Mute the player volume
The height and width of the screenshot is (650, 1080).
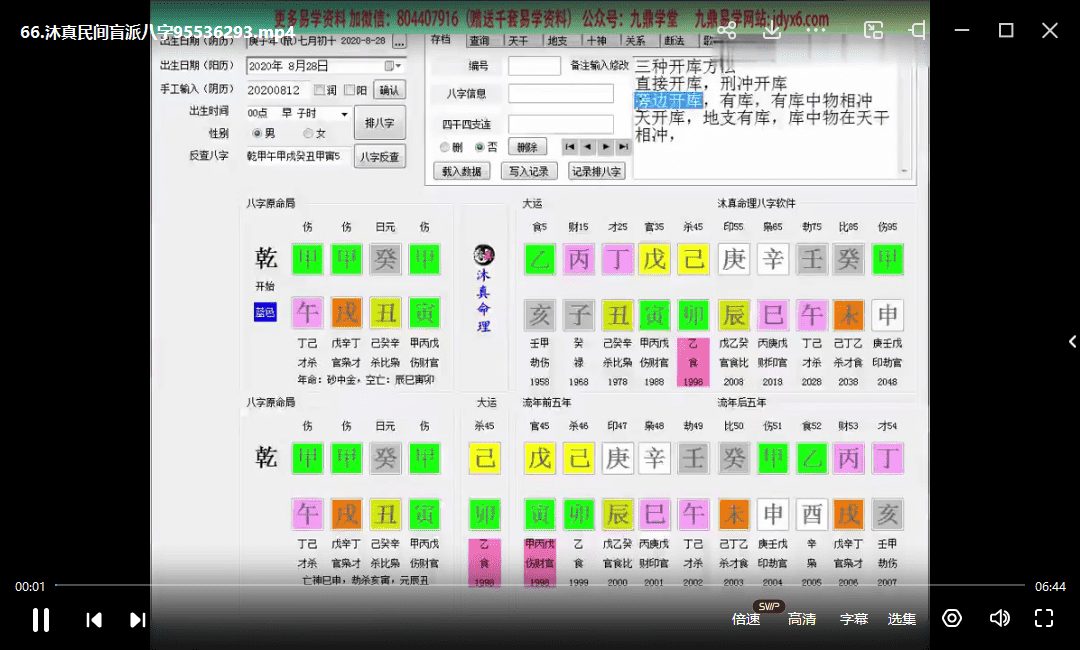click(998, 618)
